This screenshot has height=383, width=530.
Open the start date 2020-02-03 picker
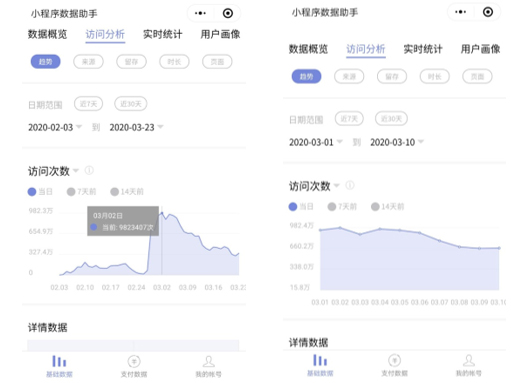click(x=55, y=127)
